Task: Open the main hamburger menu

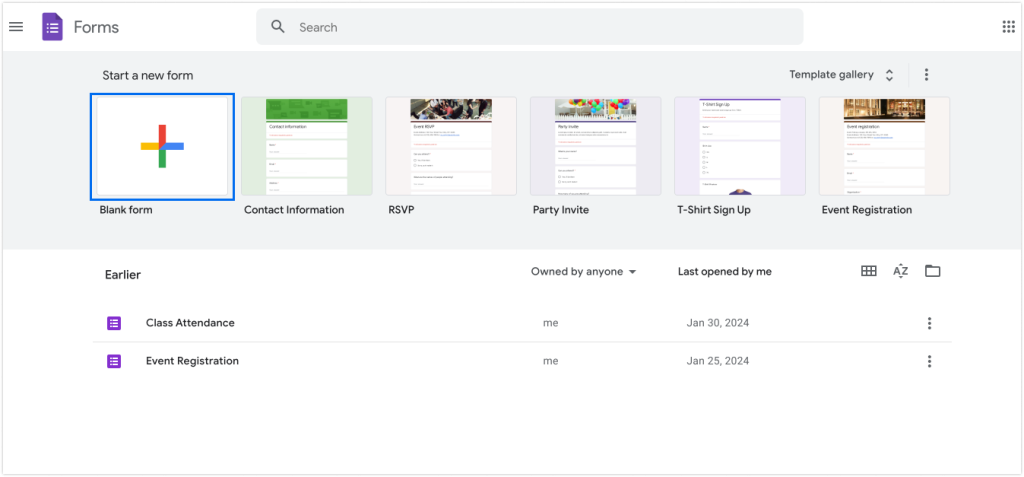Action: (16, 27)
